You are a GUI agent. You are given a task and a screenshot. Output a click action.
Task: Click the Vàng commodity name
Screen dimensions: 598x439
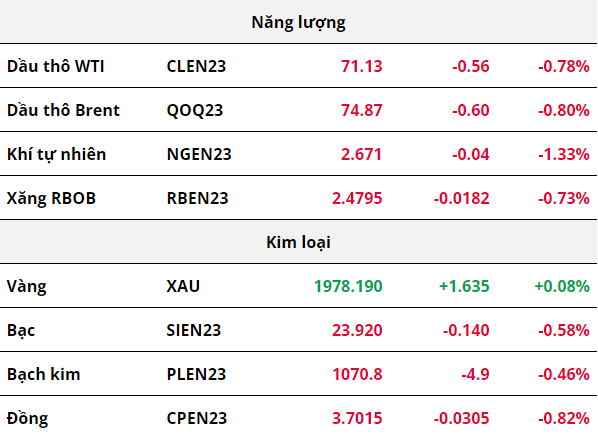pyautogui.click(x=27, y=286)
